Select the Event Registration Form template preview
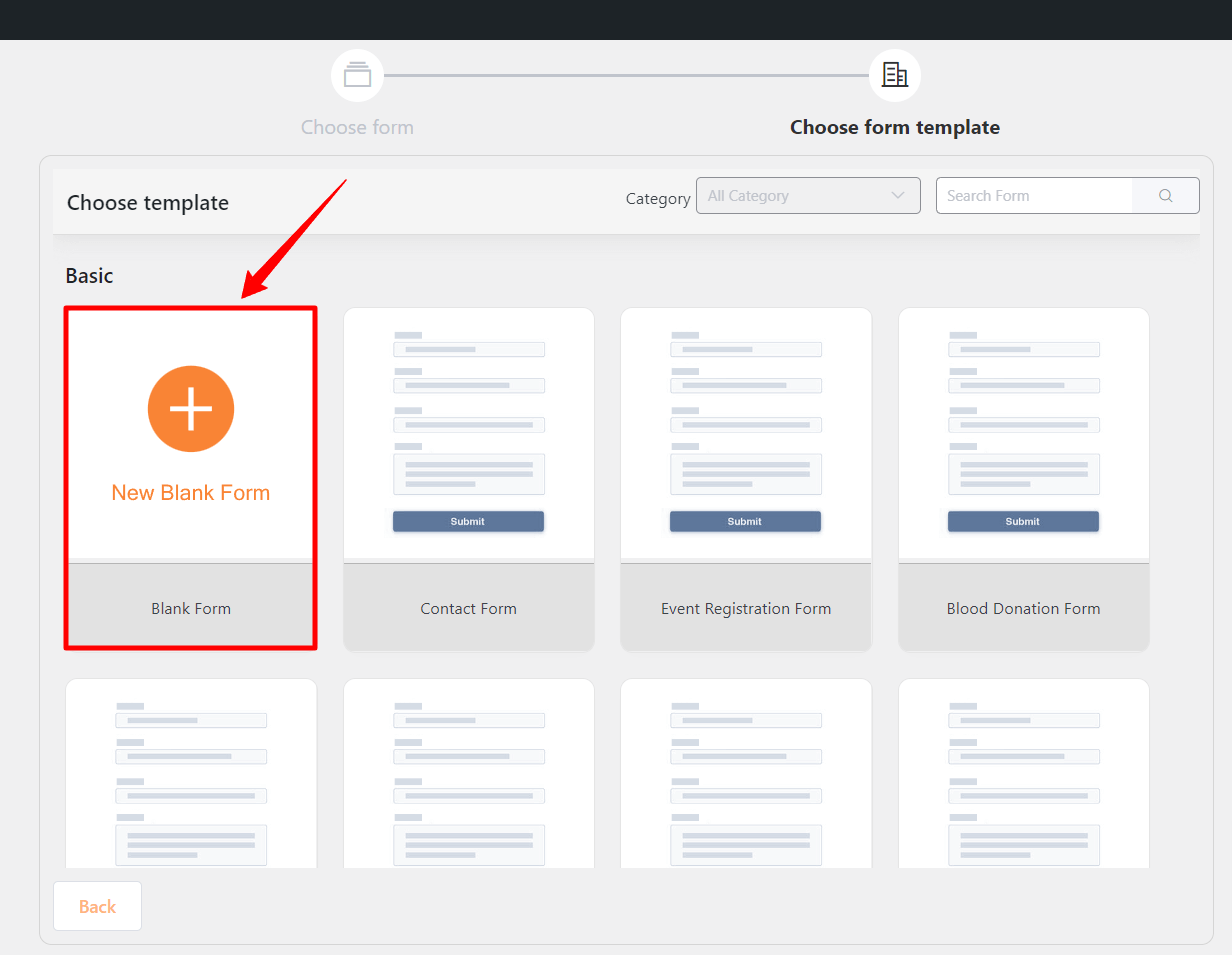1232x955 pixels. coord(746,433)
